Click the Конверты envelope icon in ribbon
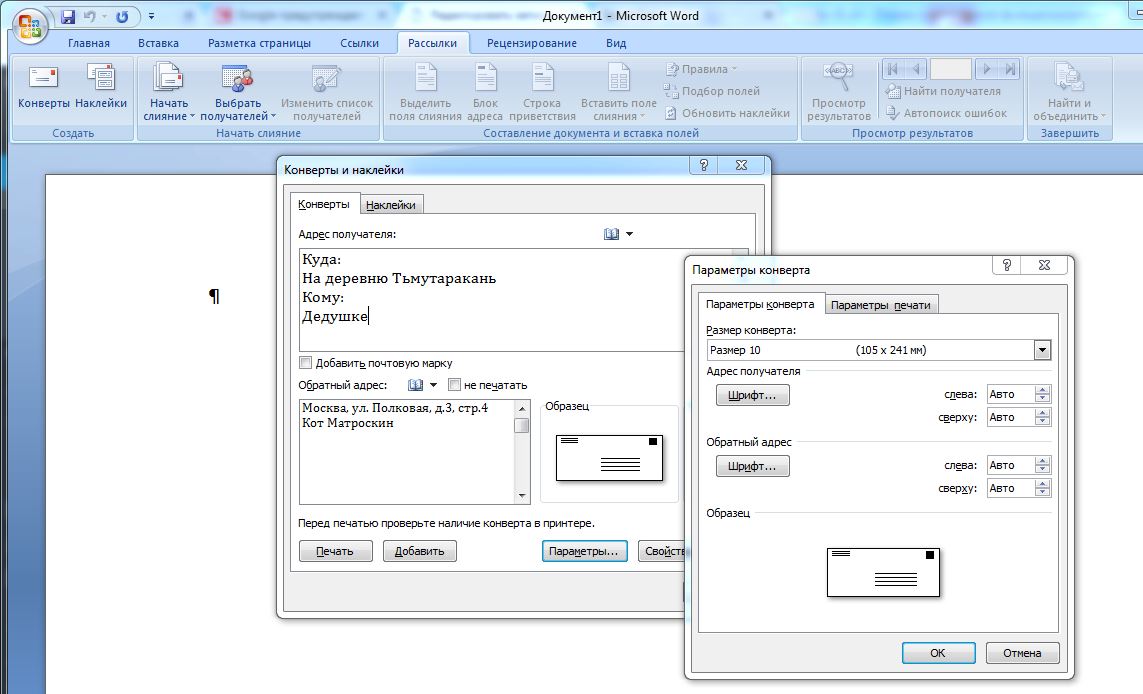The height and width of the screenshot is (694, 1143). (43, 78)
